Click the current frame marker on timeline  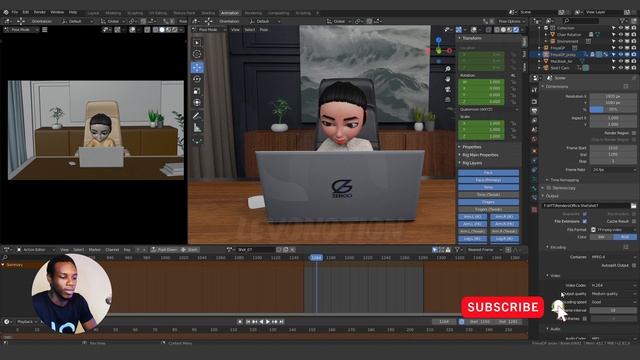pyautogui.click(x=316, y=258)
